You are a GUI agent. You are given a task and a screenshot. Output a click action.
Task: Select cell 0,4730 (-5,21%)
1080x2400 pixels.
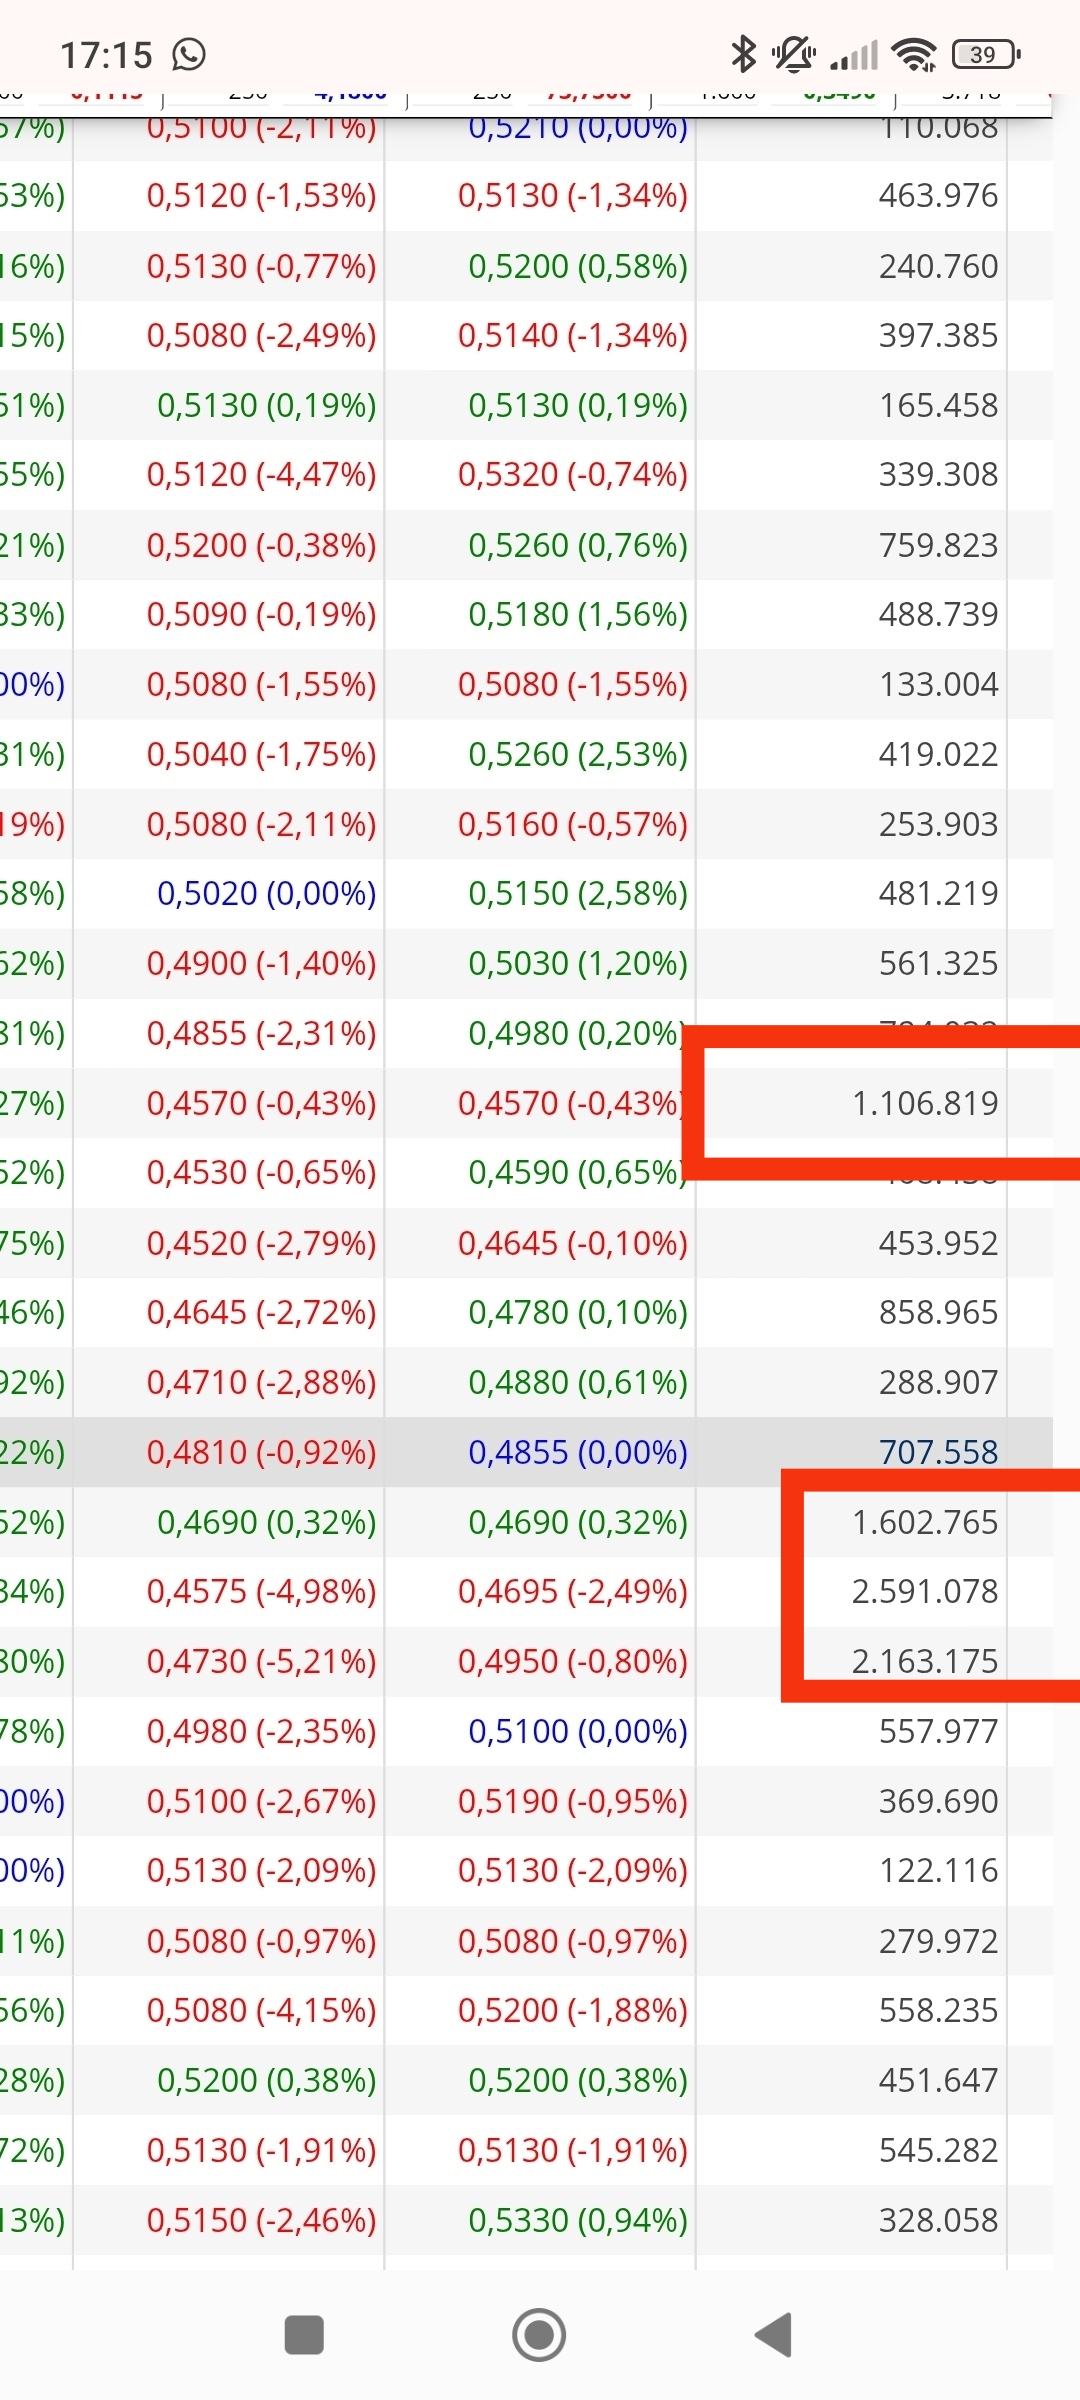(x=261, y=1661)
